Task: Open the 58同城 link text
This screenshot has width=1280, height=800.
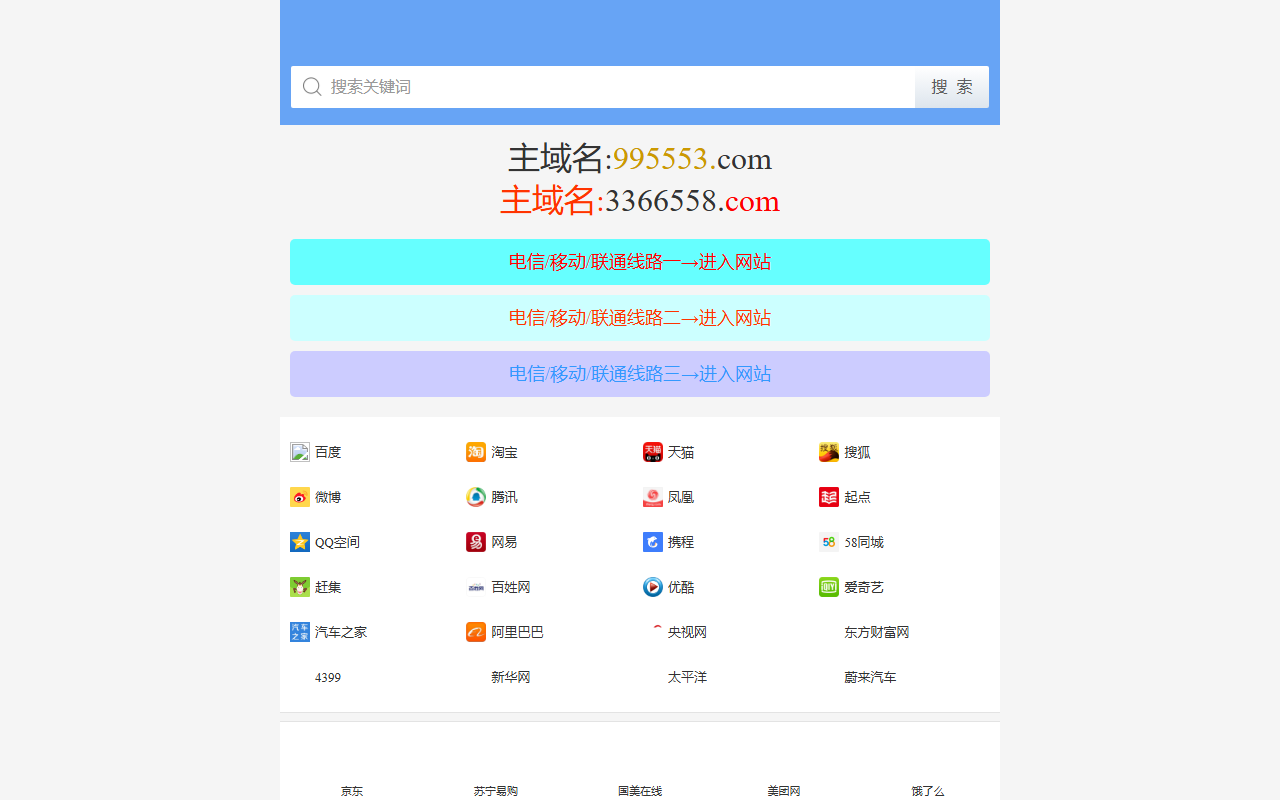Action: (x=864, y=542)
